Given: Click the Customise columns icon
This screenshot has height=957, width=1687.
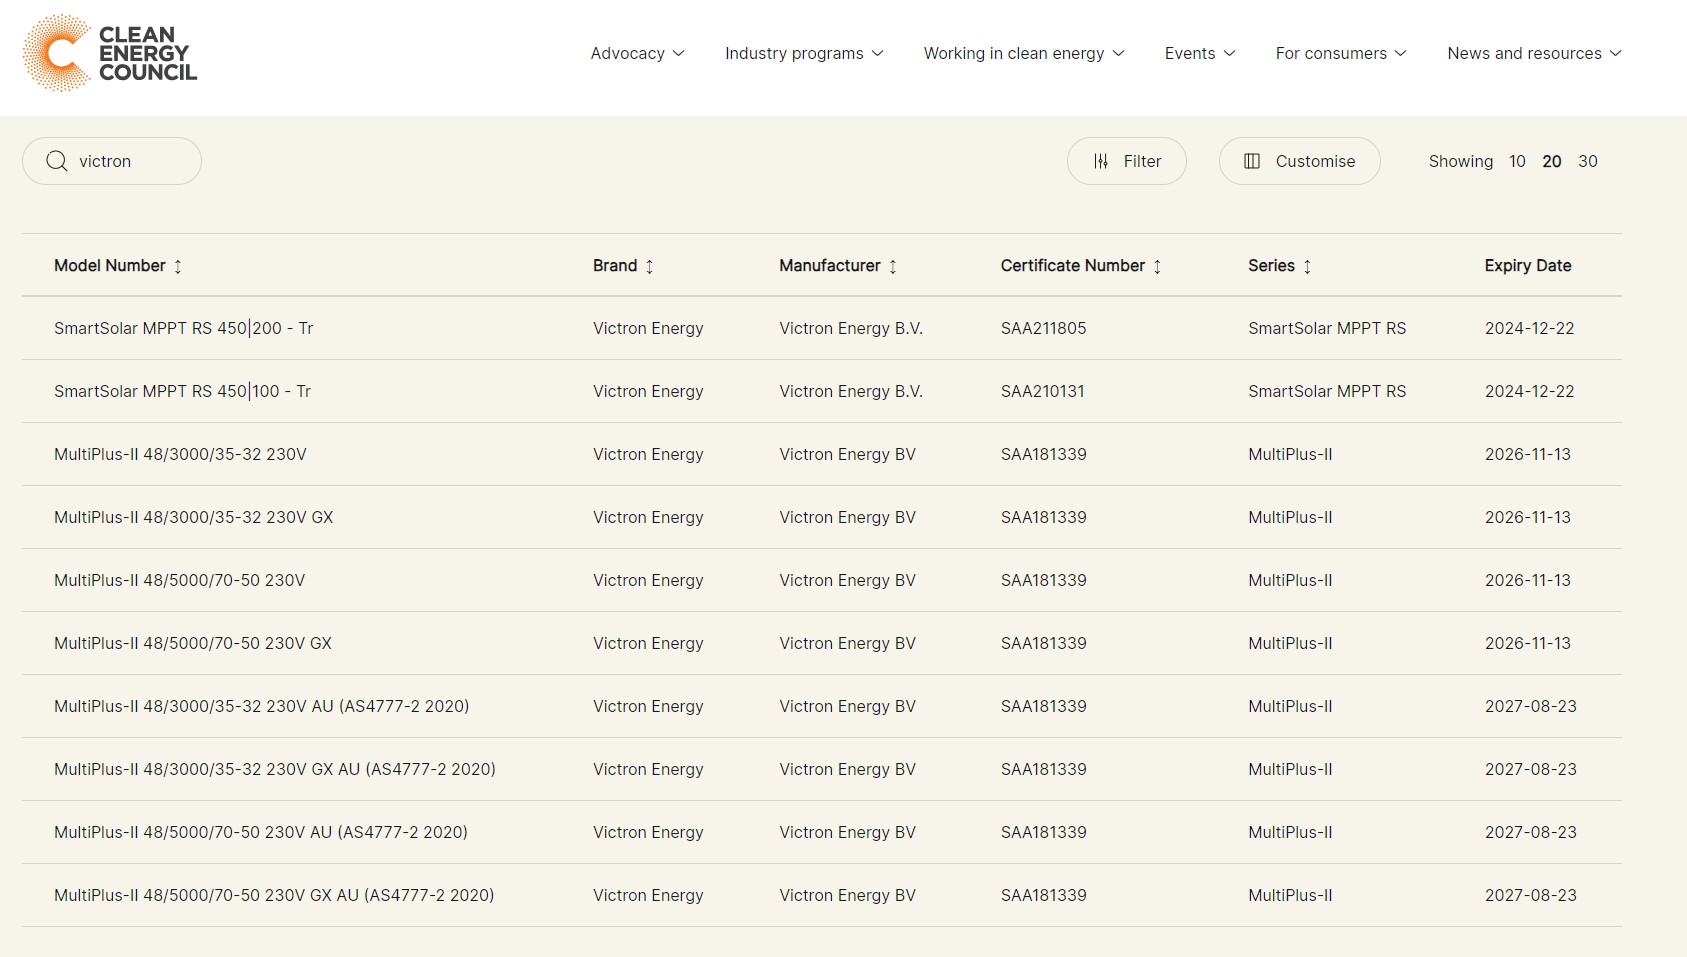Looking at the screenshot, I should click(1252, 161).
